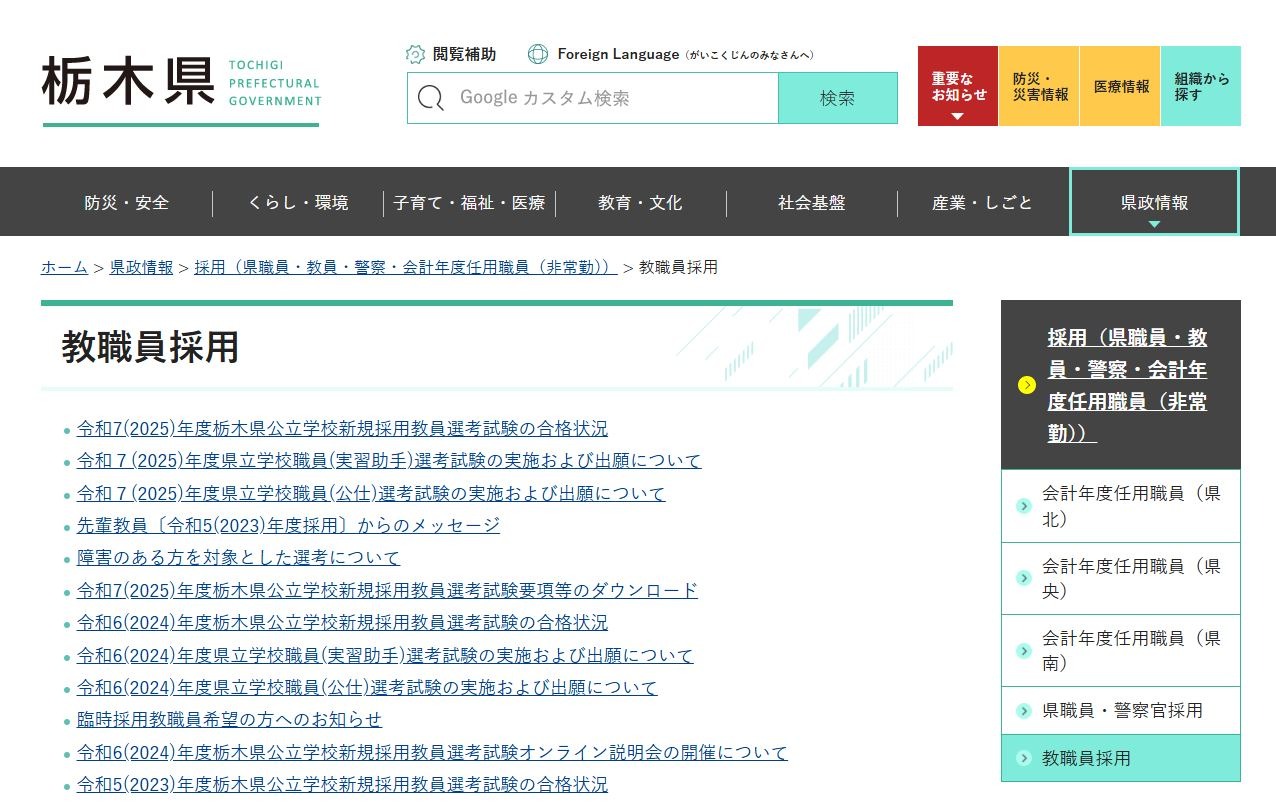This screenshot has width=1276, height=807.
Task: Open 臨時採用教職員希望の方へのお知らせ link
Action: coord(229,720)
